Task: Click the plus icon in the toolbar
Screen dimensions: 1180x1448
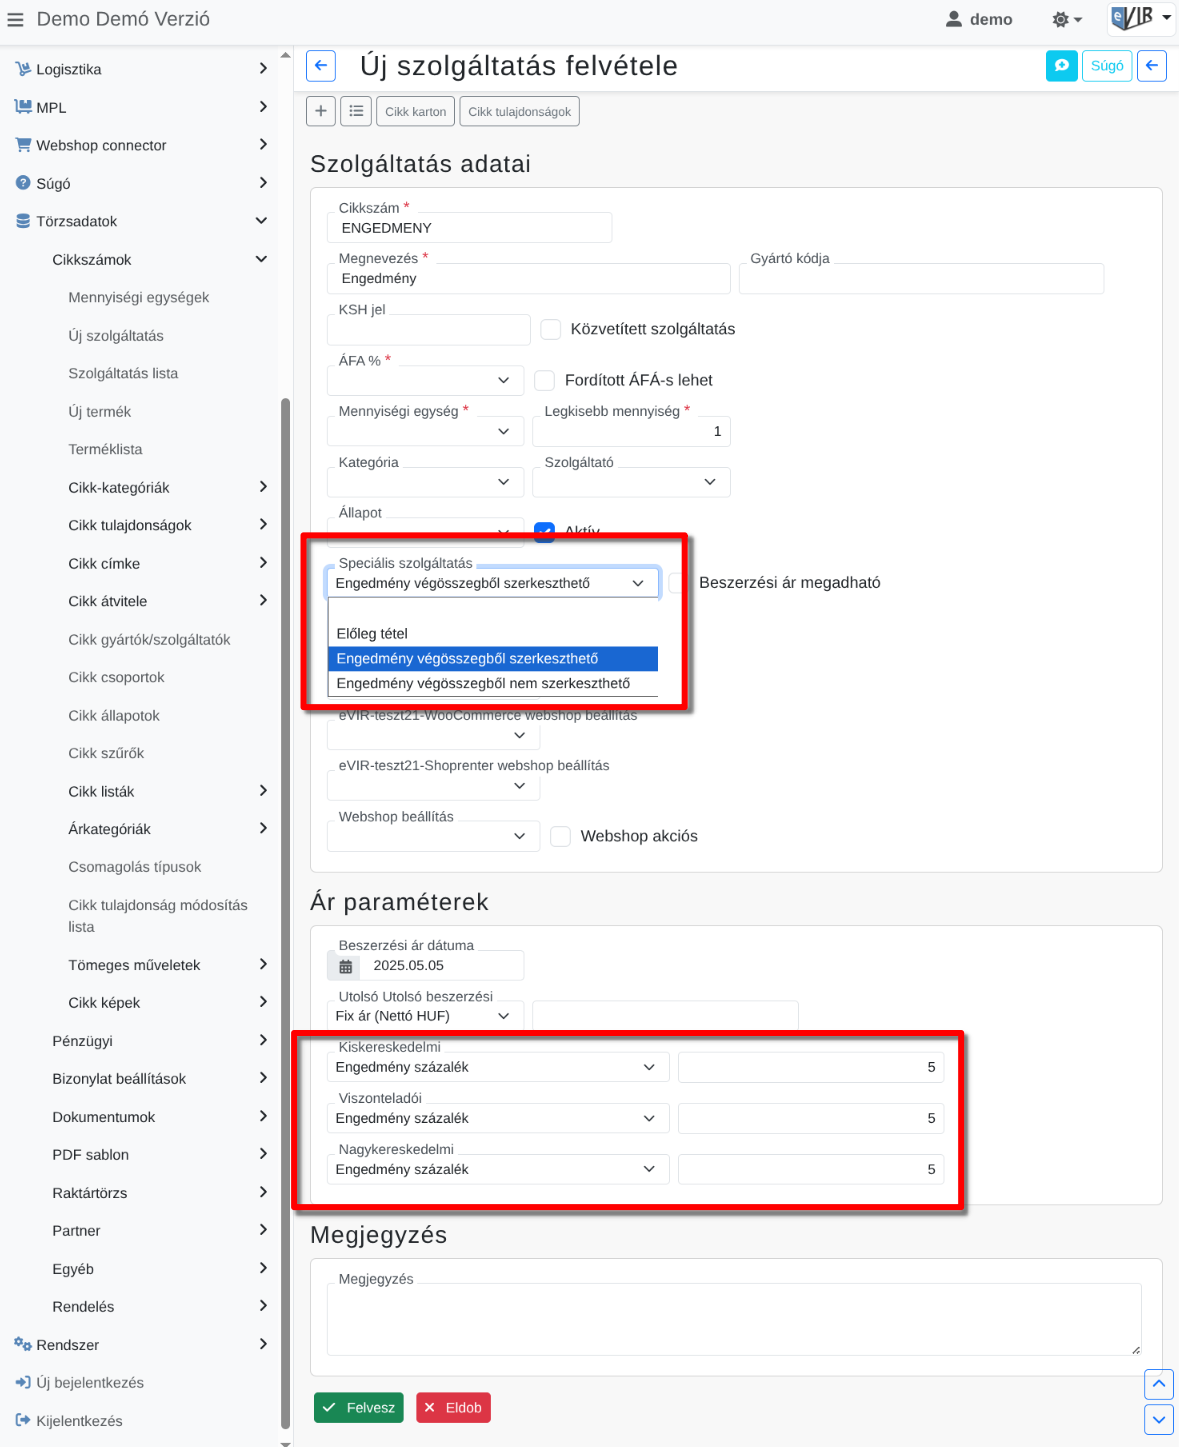Action: (x=320, y=111)
